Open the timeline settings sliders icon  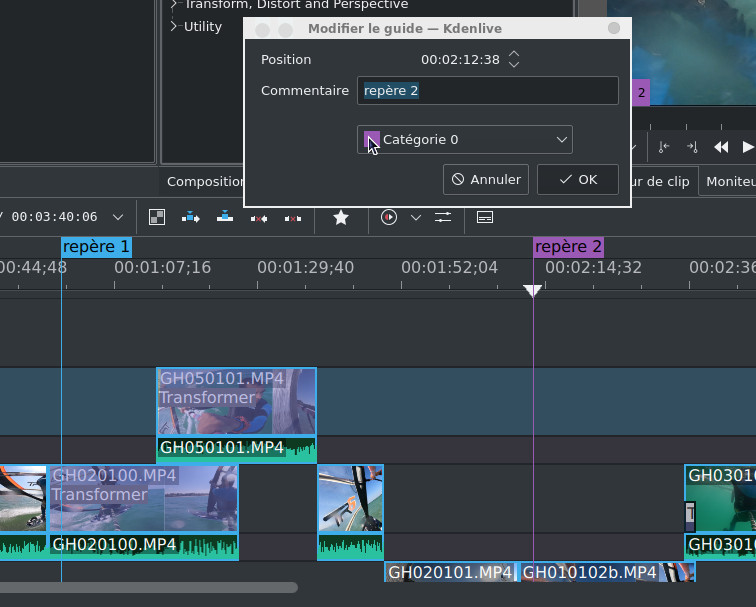pos(443,217)
